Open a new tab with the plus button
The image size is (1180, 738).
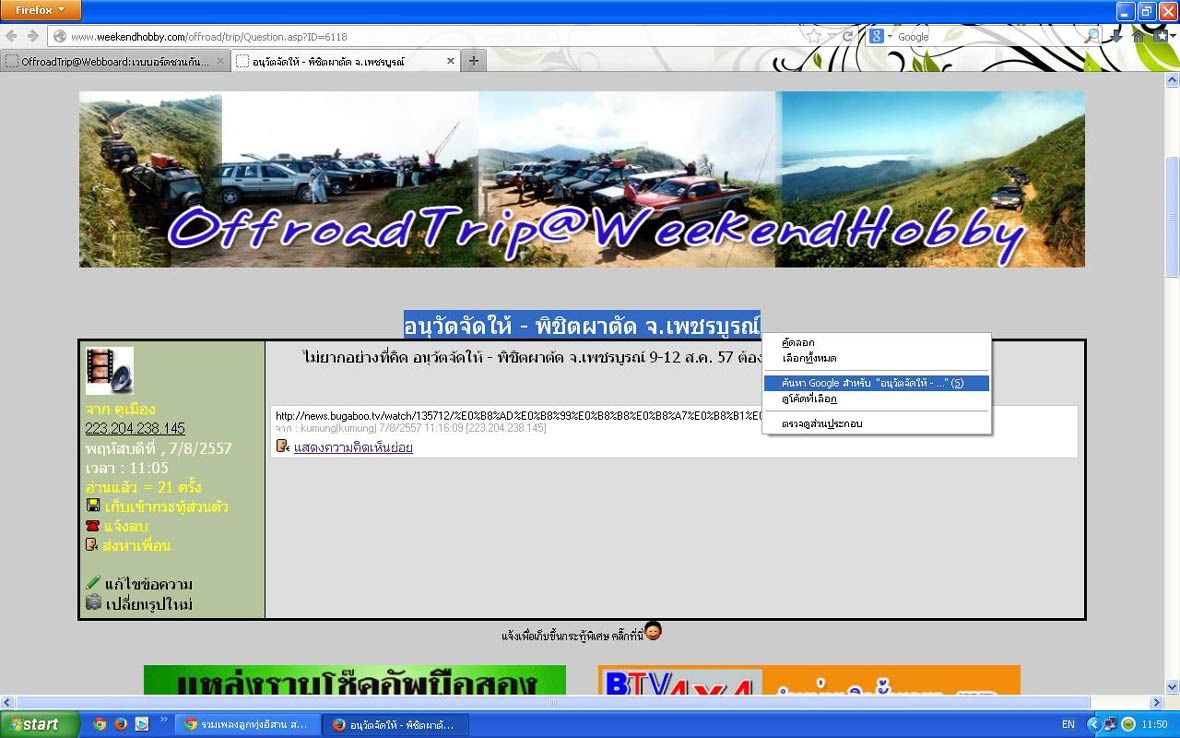[474, 61]
